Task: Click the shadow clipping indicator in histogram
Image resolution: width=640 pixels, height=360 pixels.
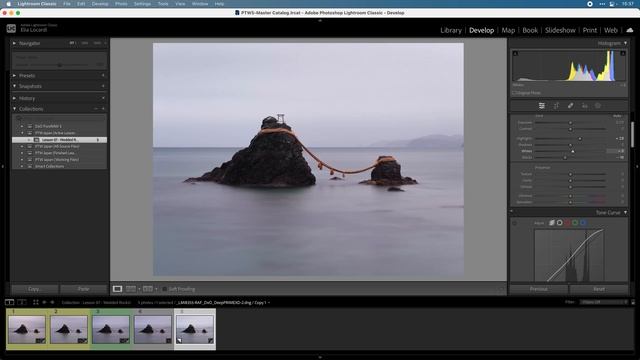Action: click(515, 53)
